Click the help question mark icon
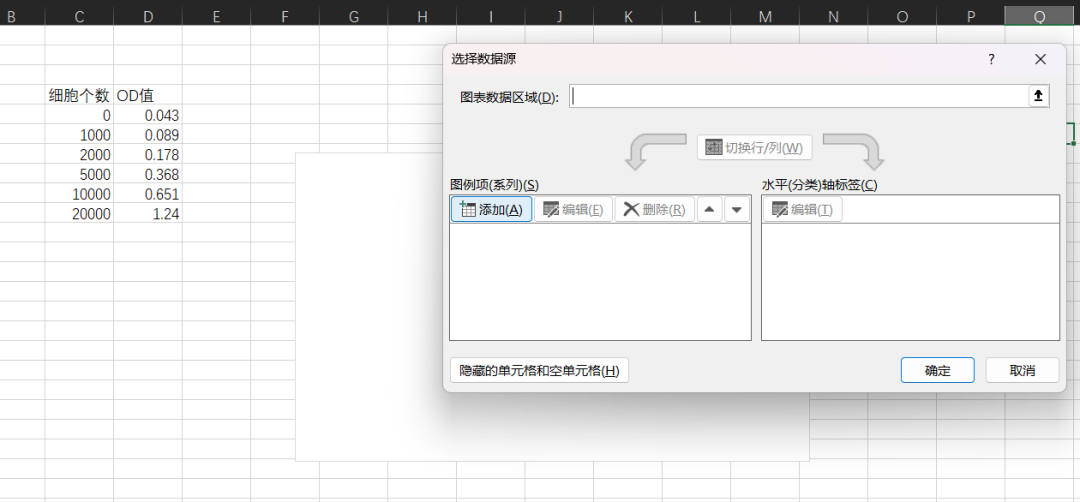The width and height of the screenshot is (1080, 502). 991,59
